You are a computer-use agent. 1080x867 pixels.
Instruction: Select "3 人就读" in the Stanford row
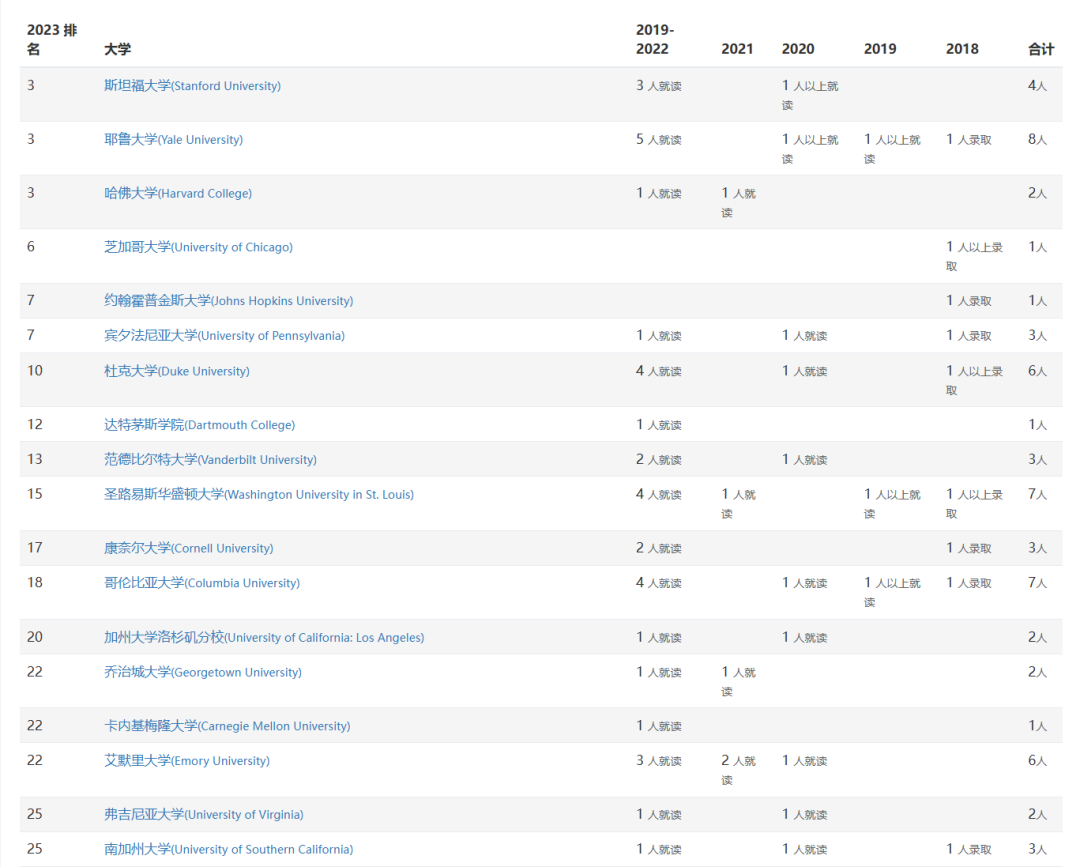658,86
